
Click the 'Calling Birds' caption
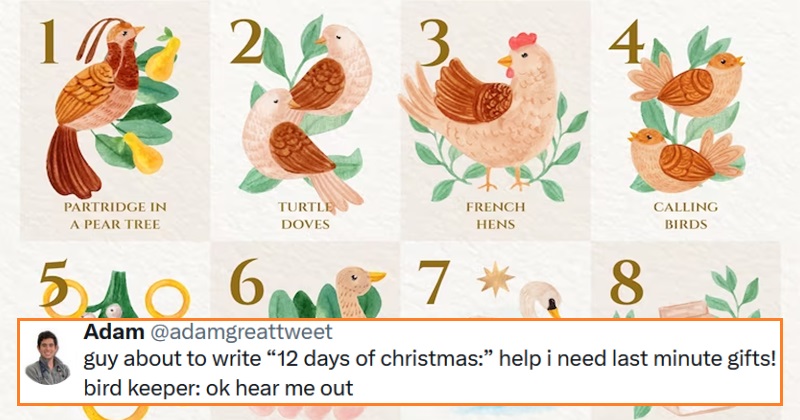(x=686, y=215)
